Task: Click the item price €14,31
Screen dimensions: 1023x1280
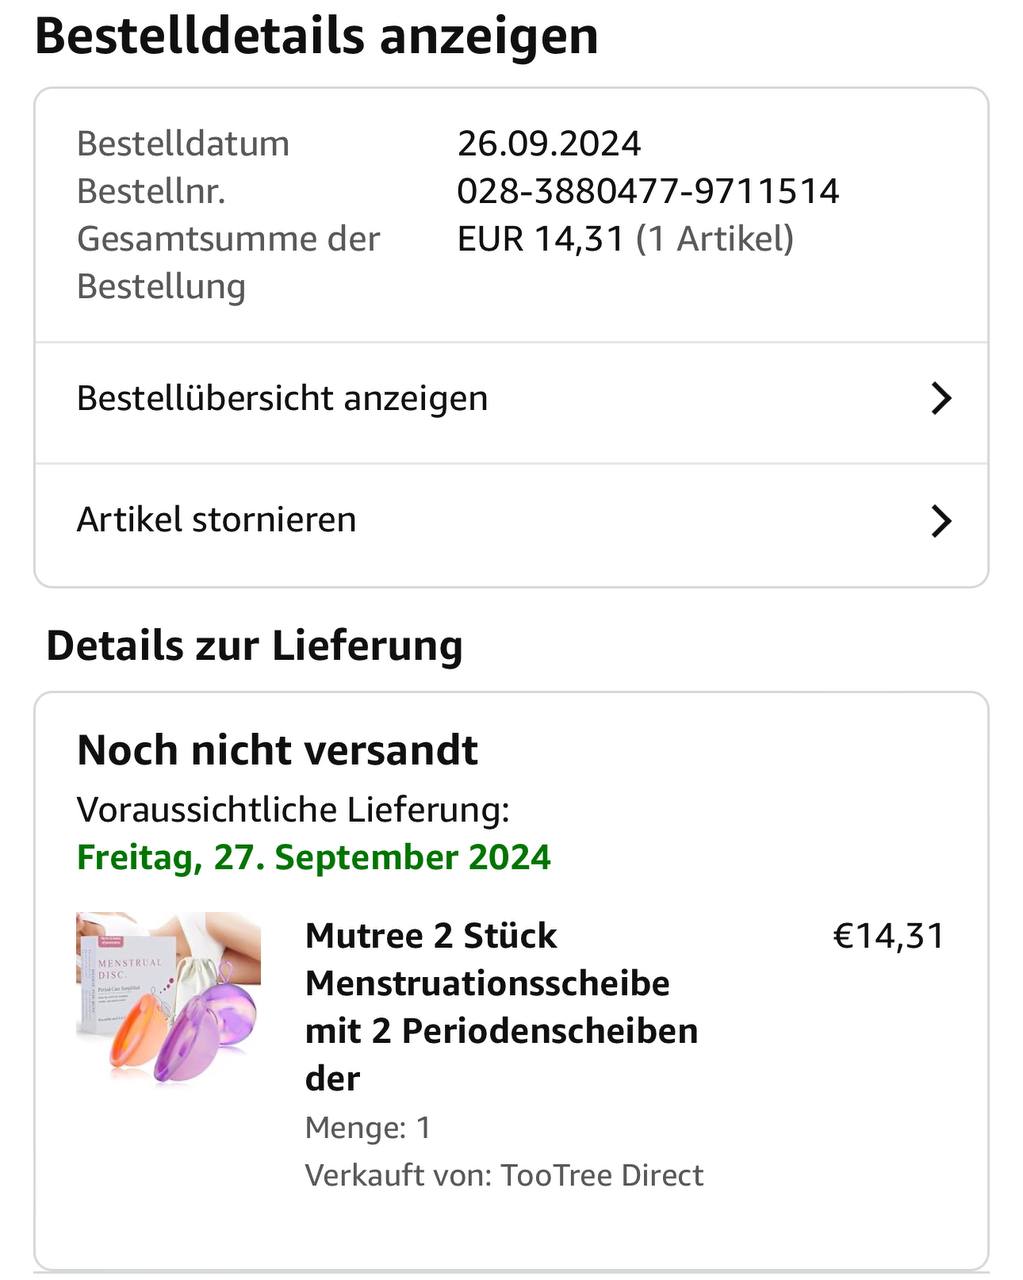Action: point(888,936)
